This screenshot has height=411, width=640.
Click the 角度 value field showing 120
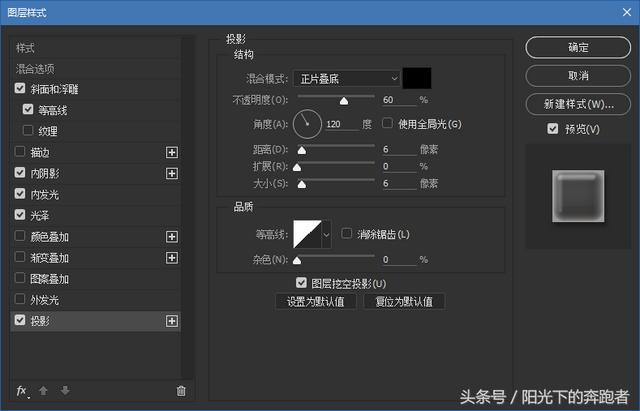coord(342,124)
